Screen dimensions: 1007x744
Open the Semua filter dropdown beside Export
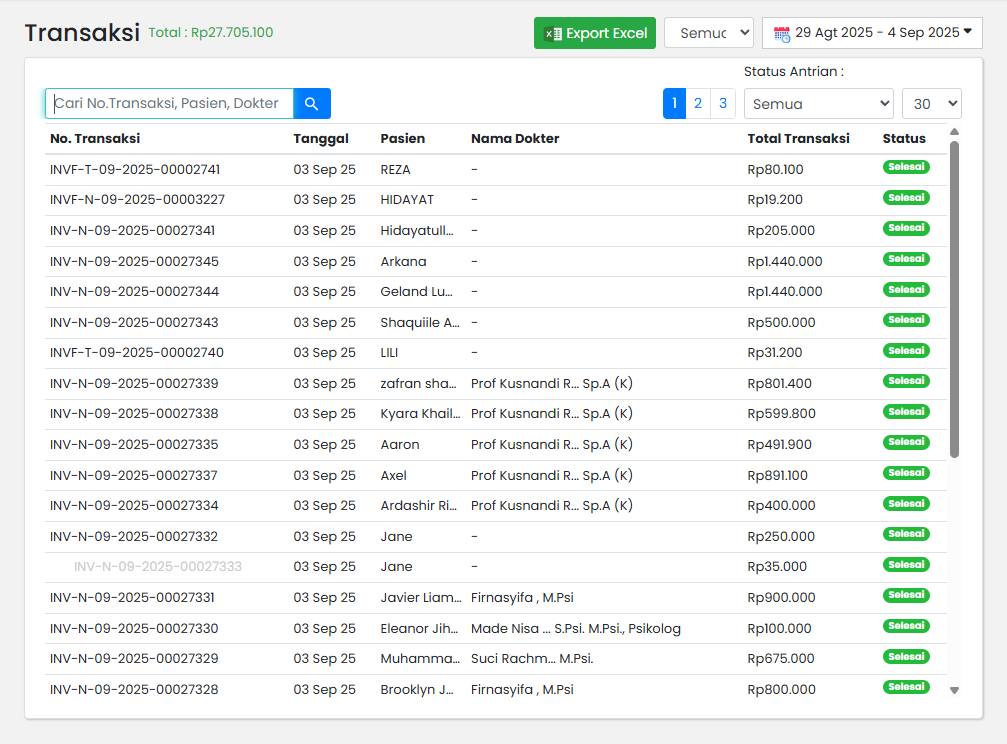[708, 33]
